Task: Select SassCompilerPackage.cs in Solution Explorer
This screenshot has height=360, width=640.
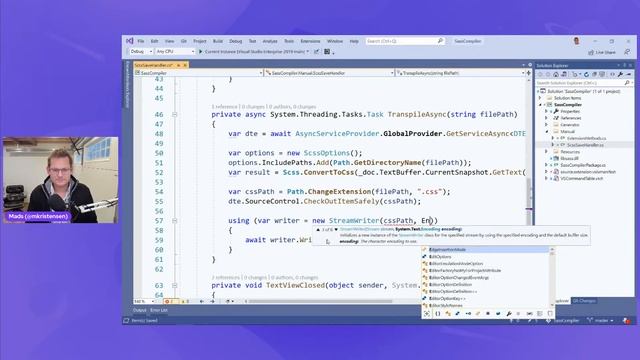Action: click(x=583, y=165)
